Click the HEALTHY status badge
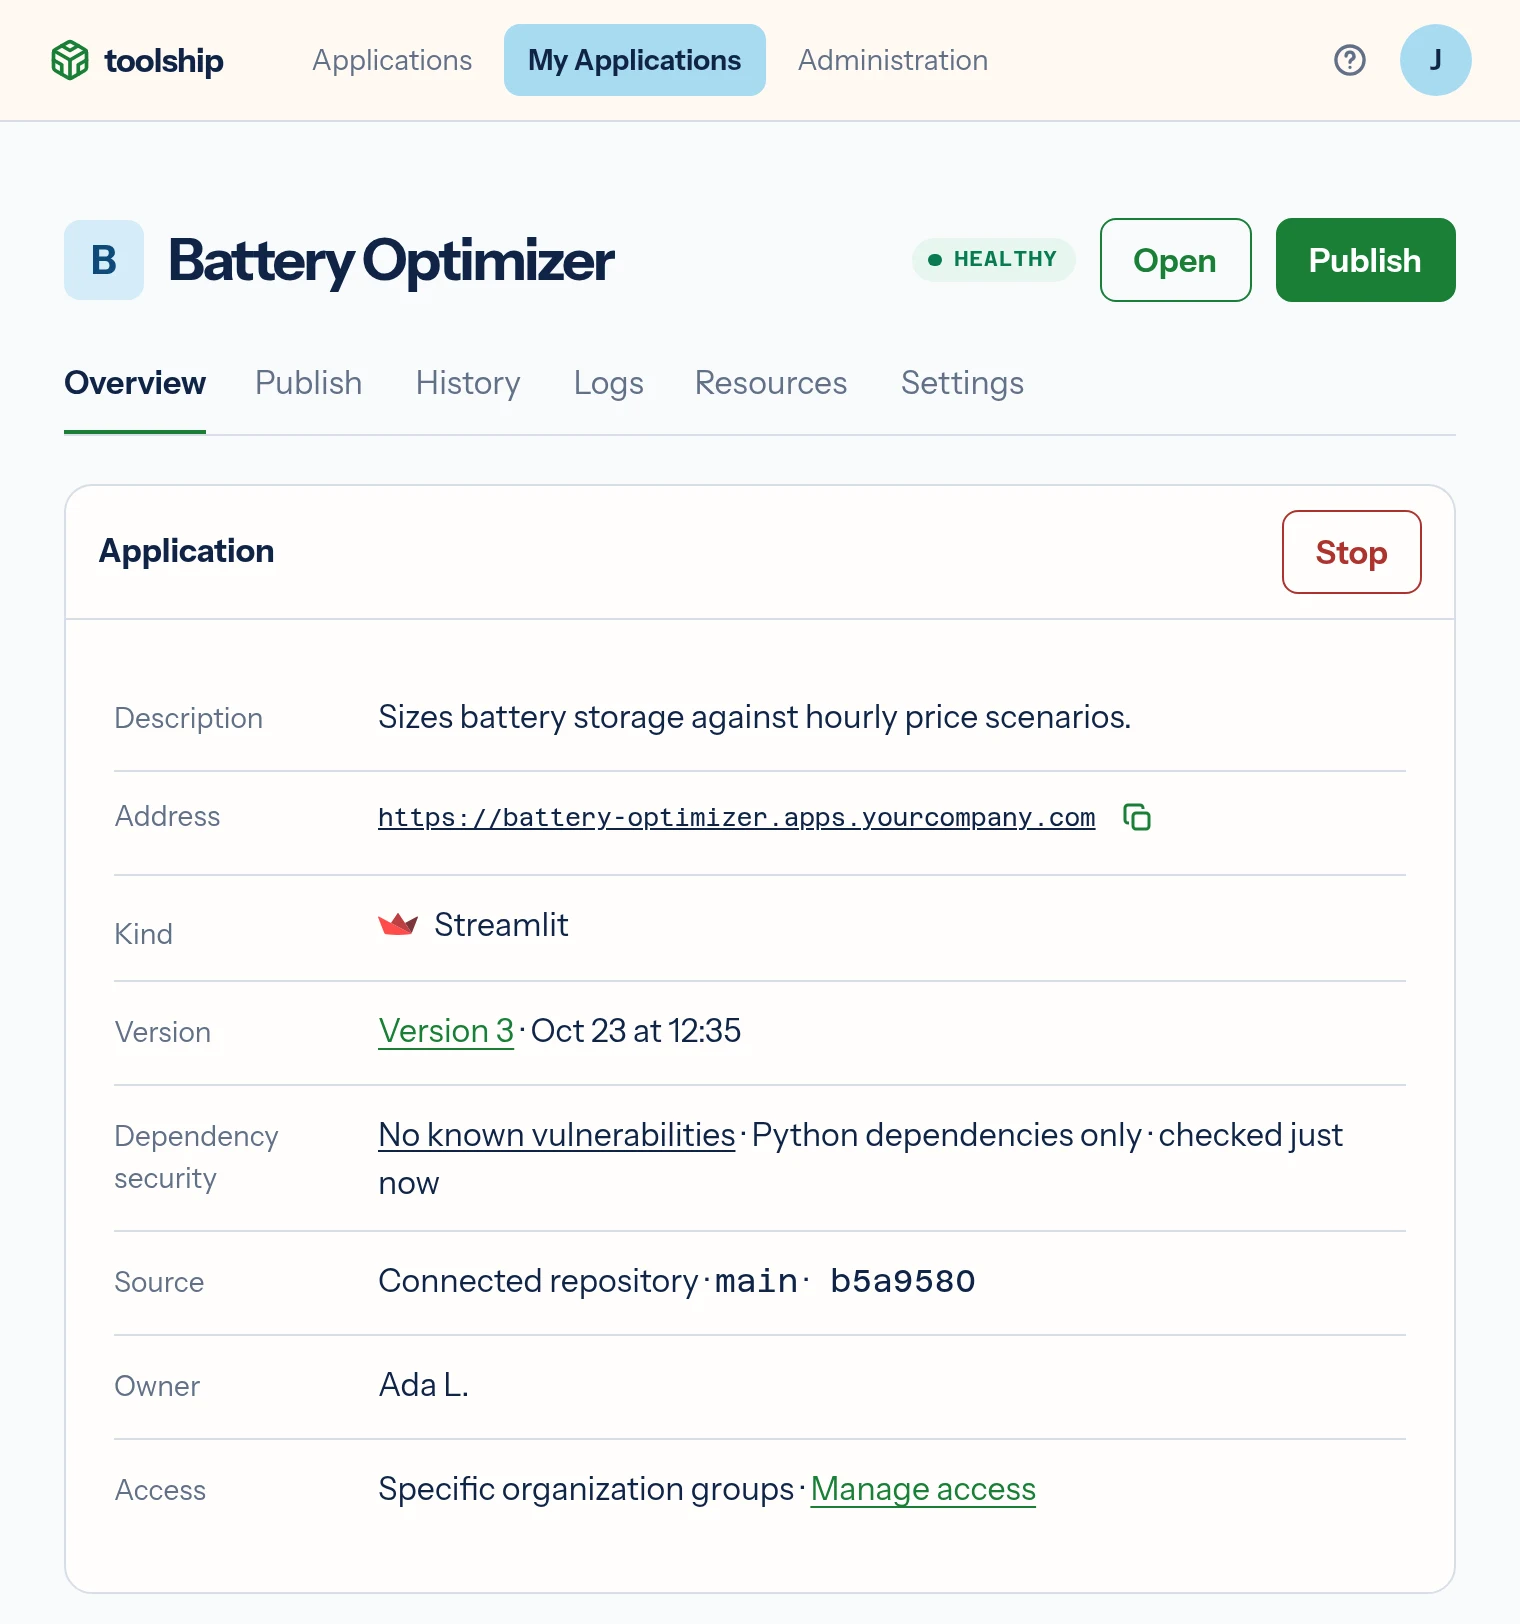 994,260
